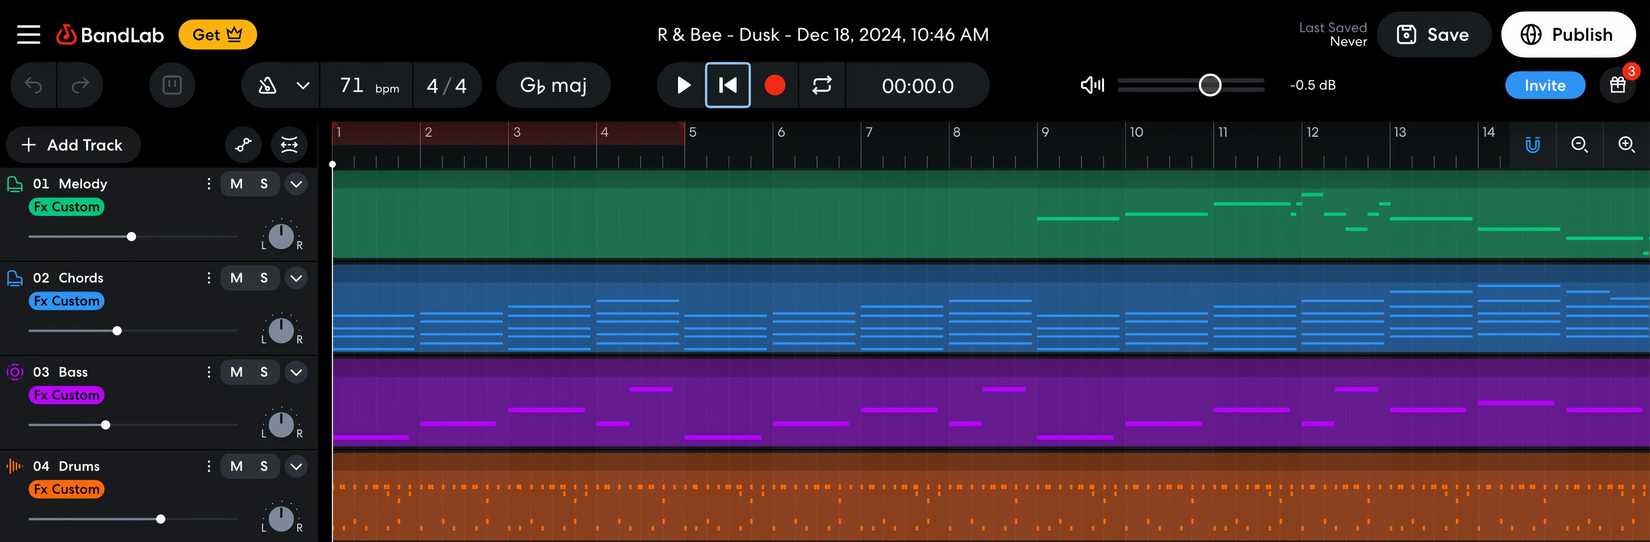Open the track resize lanes icon
This screenshot has width=1650, height=542.
click(289, 145)
